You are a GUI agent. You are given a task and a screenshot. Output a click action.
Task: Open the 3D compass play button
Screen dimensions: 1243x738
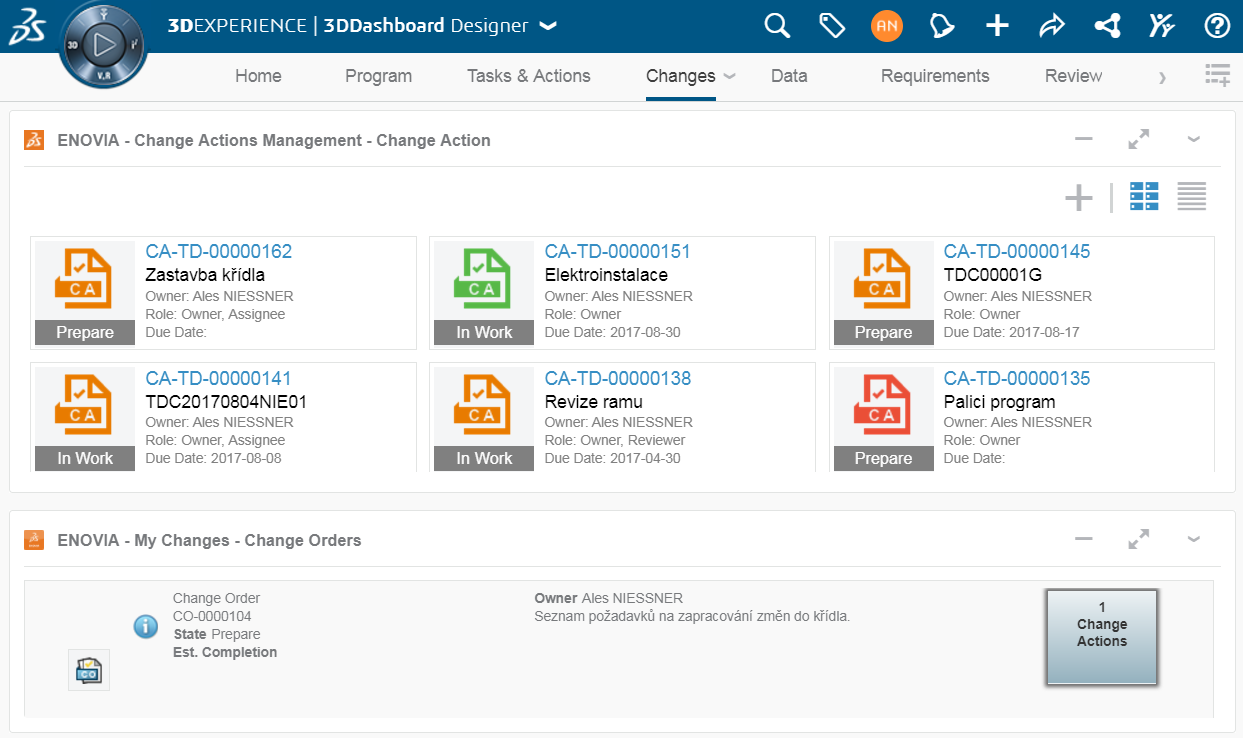point(103,44)
